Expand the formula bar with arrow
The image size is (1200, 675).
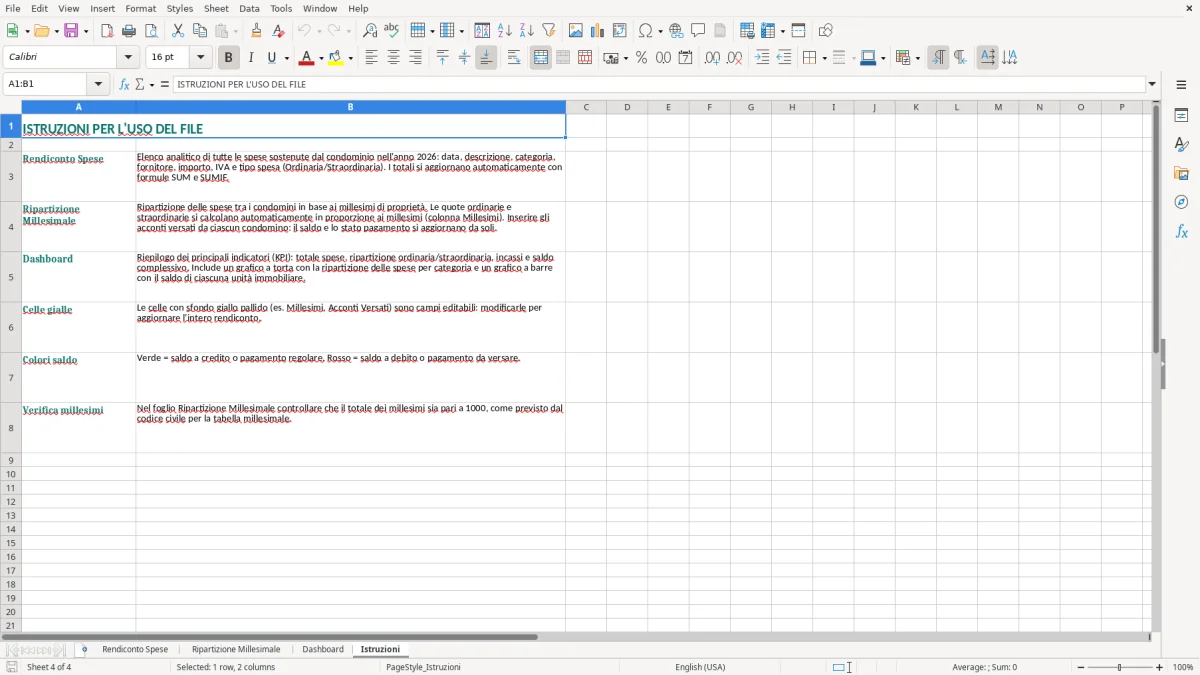pos(1152,84)
